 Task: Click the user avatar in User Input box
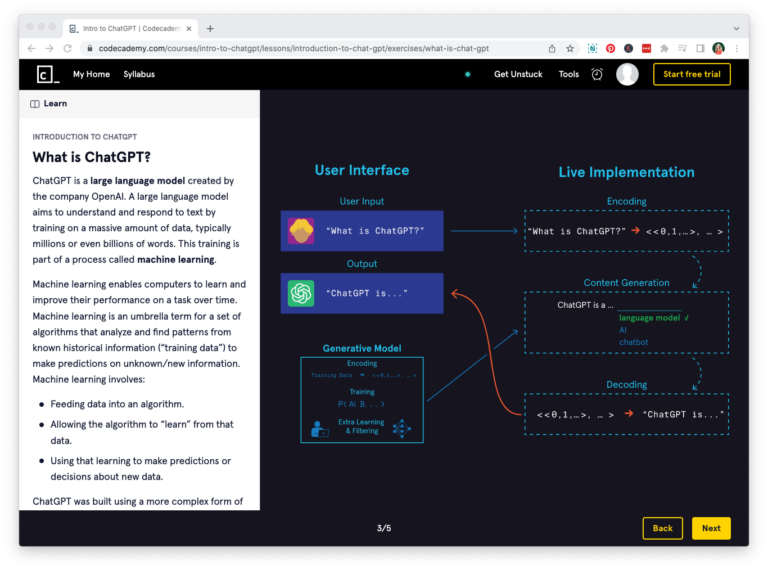pos(301,231)
